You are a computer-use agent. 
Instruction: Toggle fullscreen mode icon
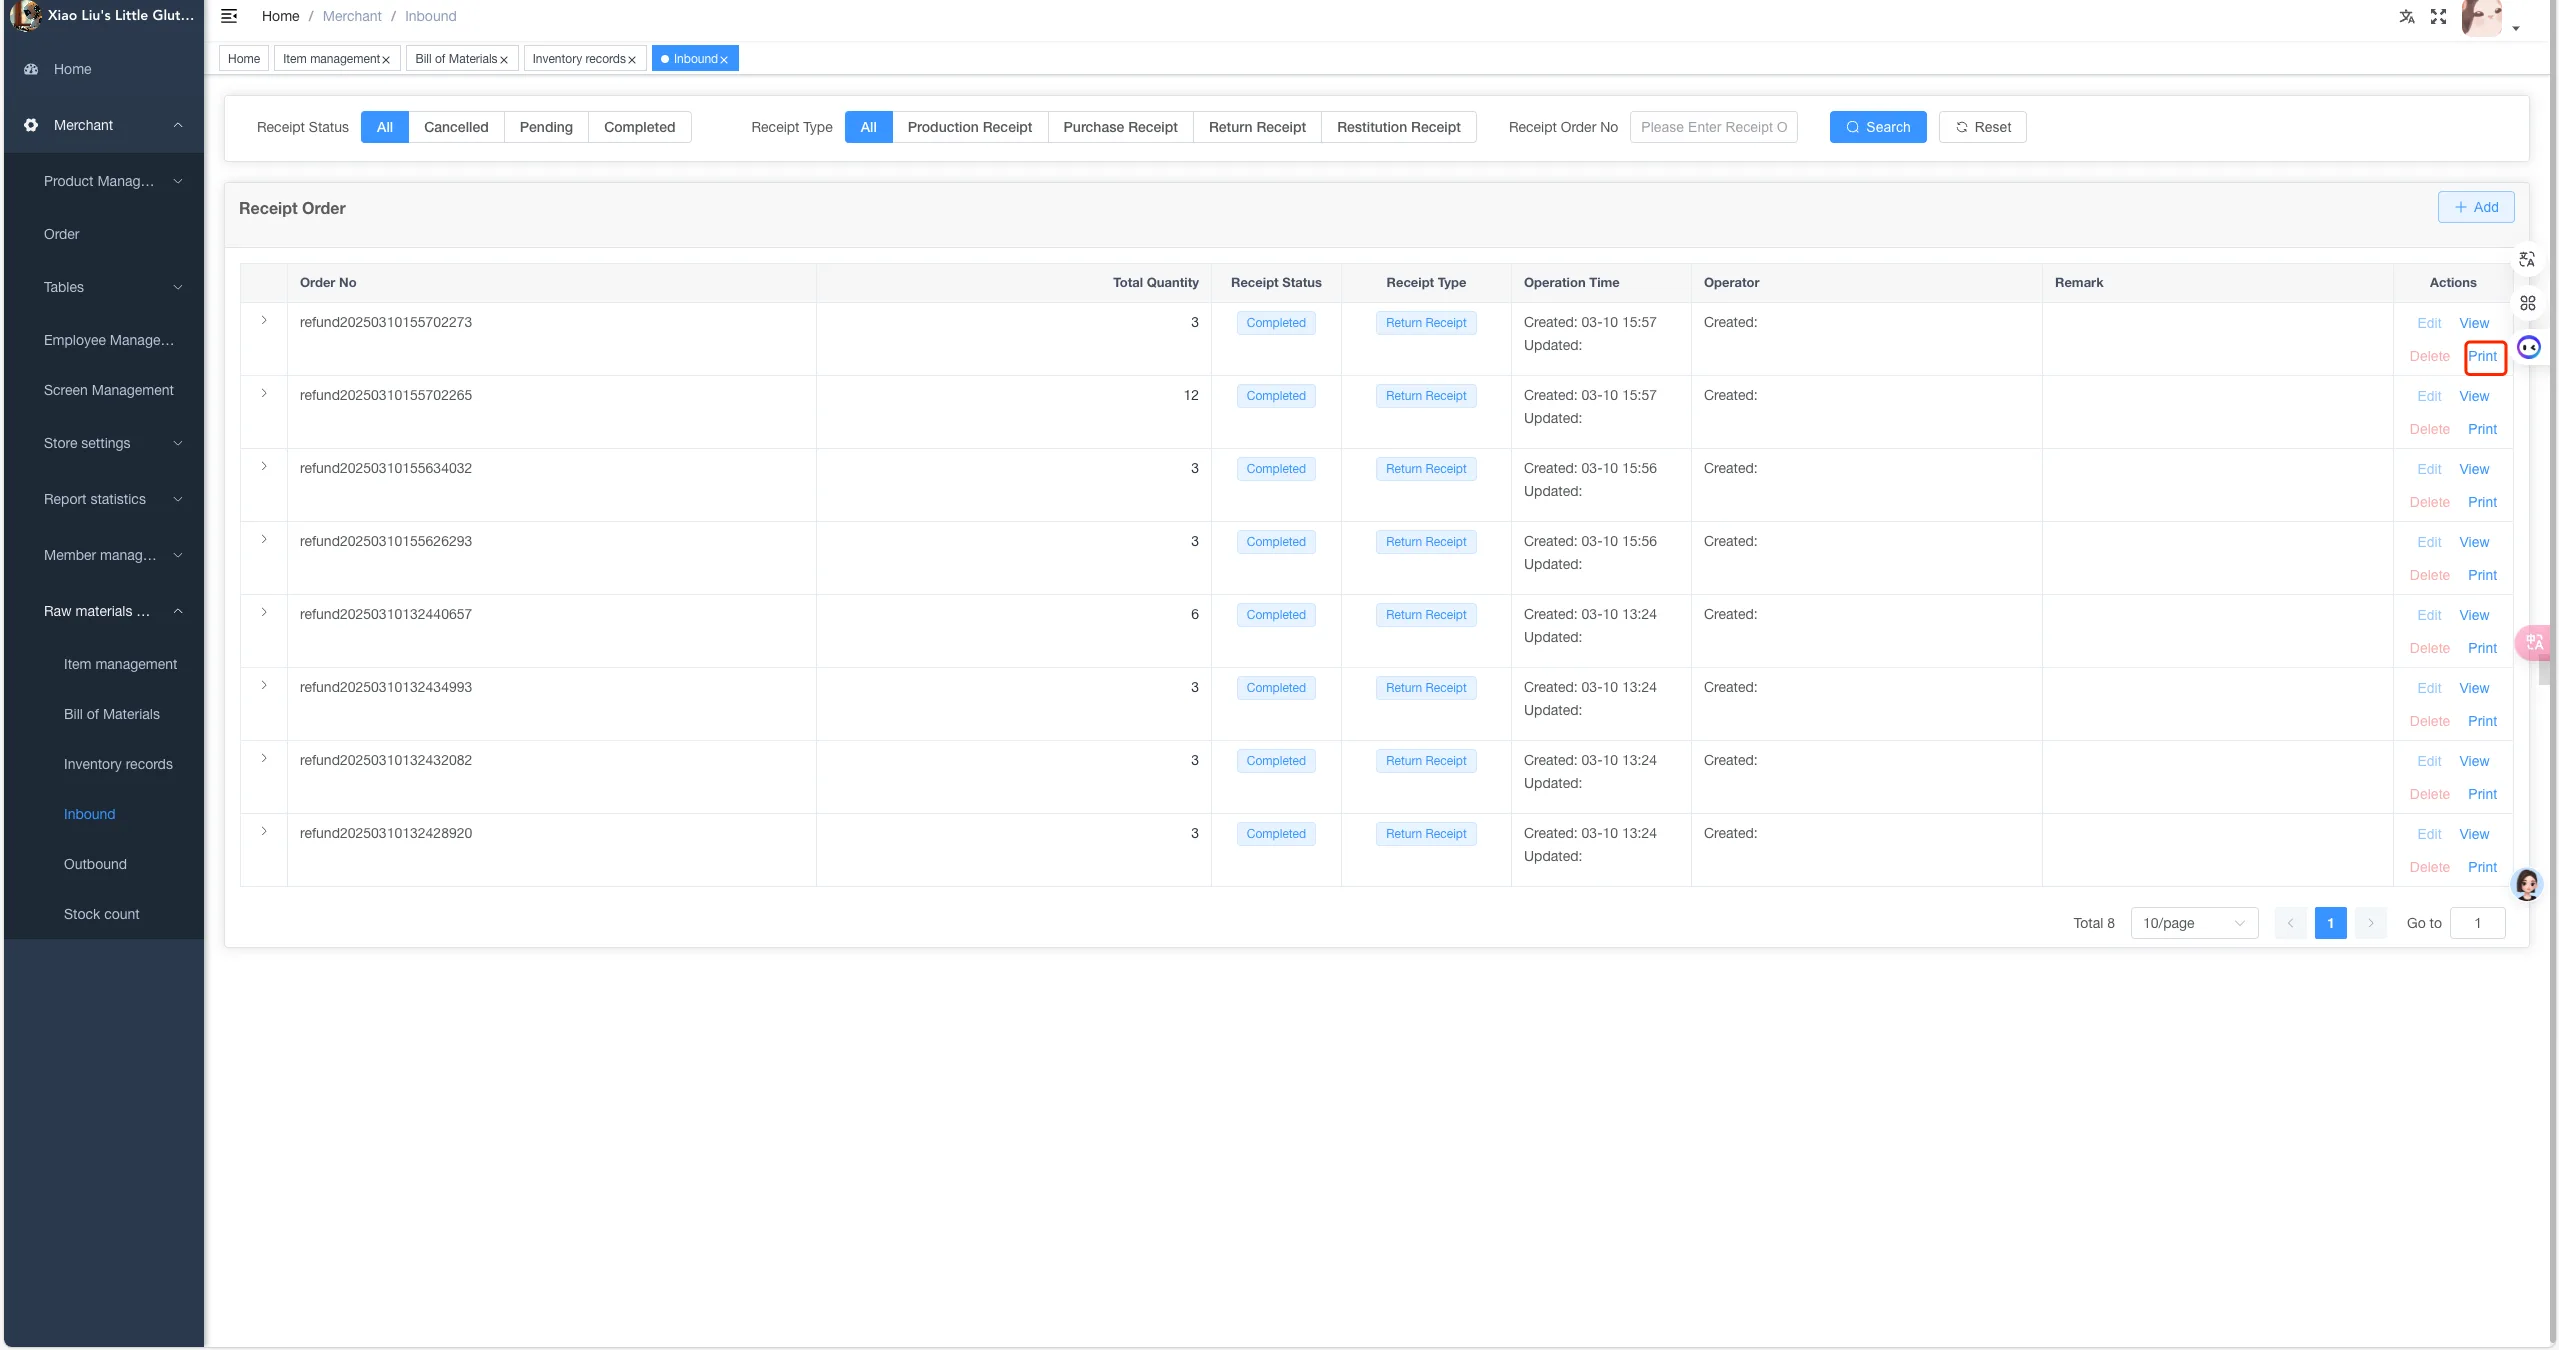click(x=2438, y=16)
